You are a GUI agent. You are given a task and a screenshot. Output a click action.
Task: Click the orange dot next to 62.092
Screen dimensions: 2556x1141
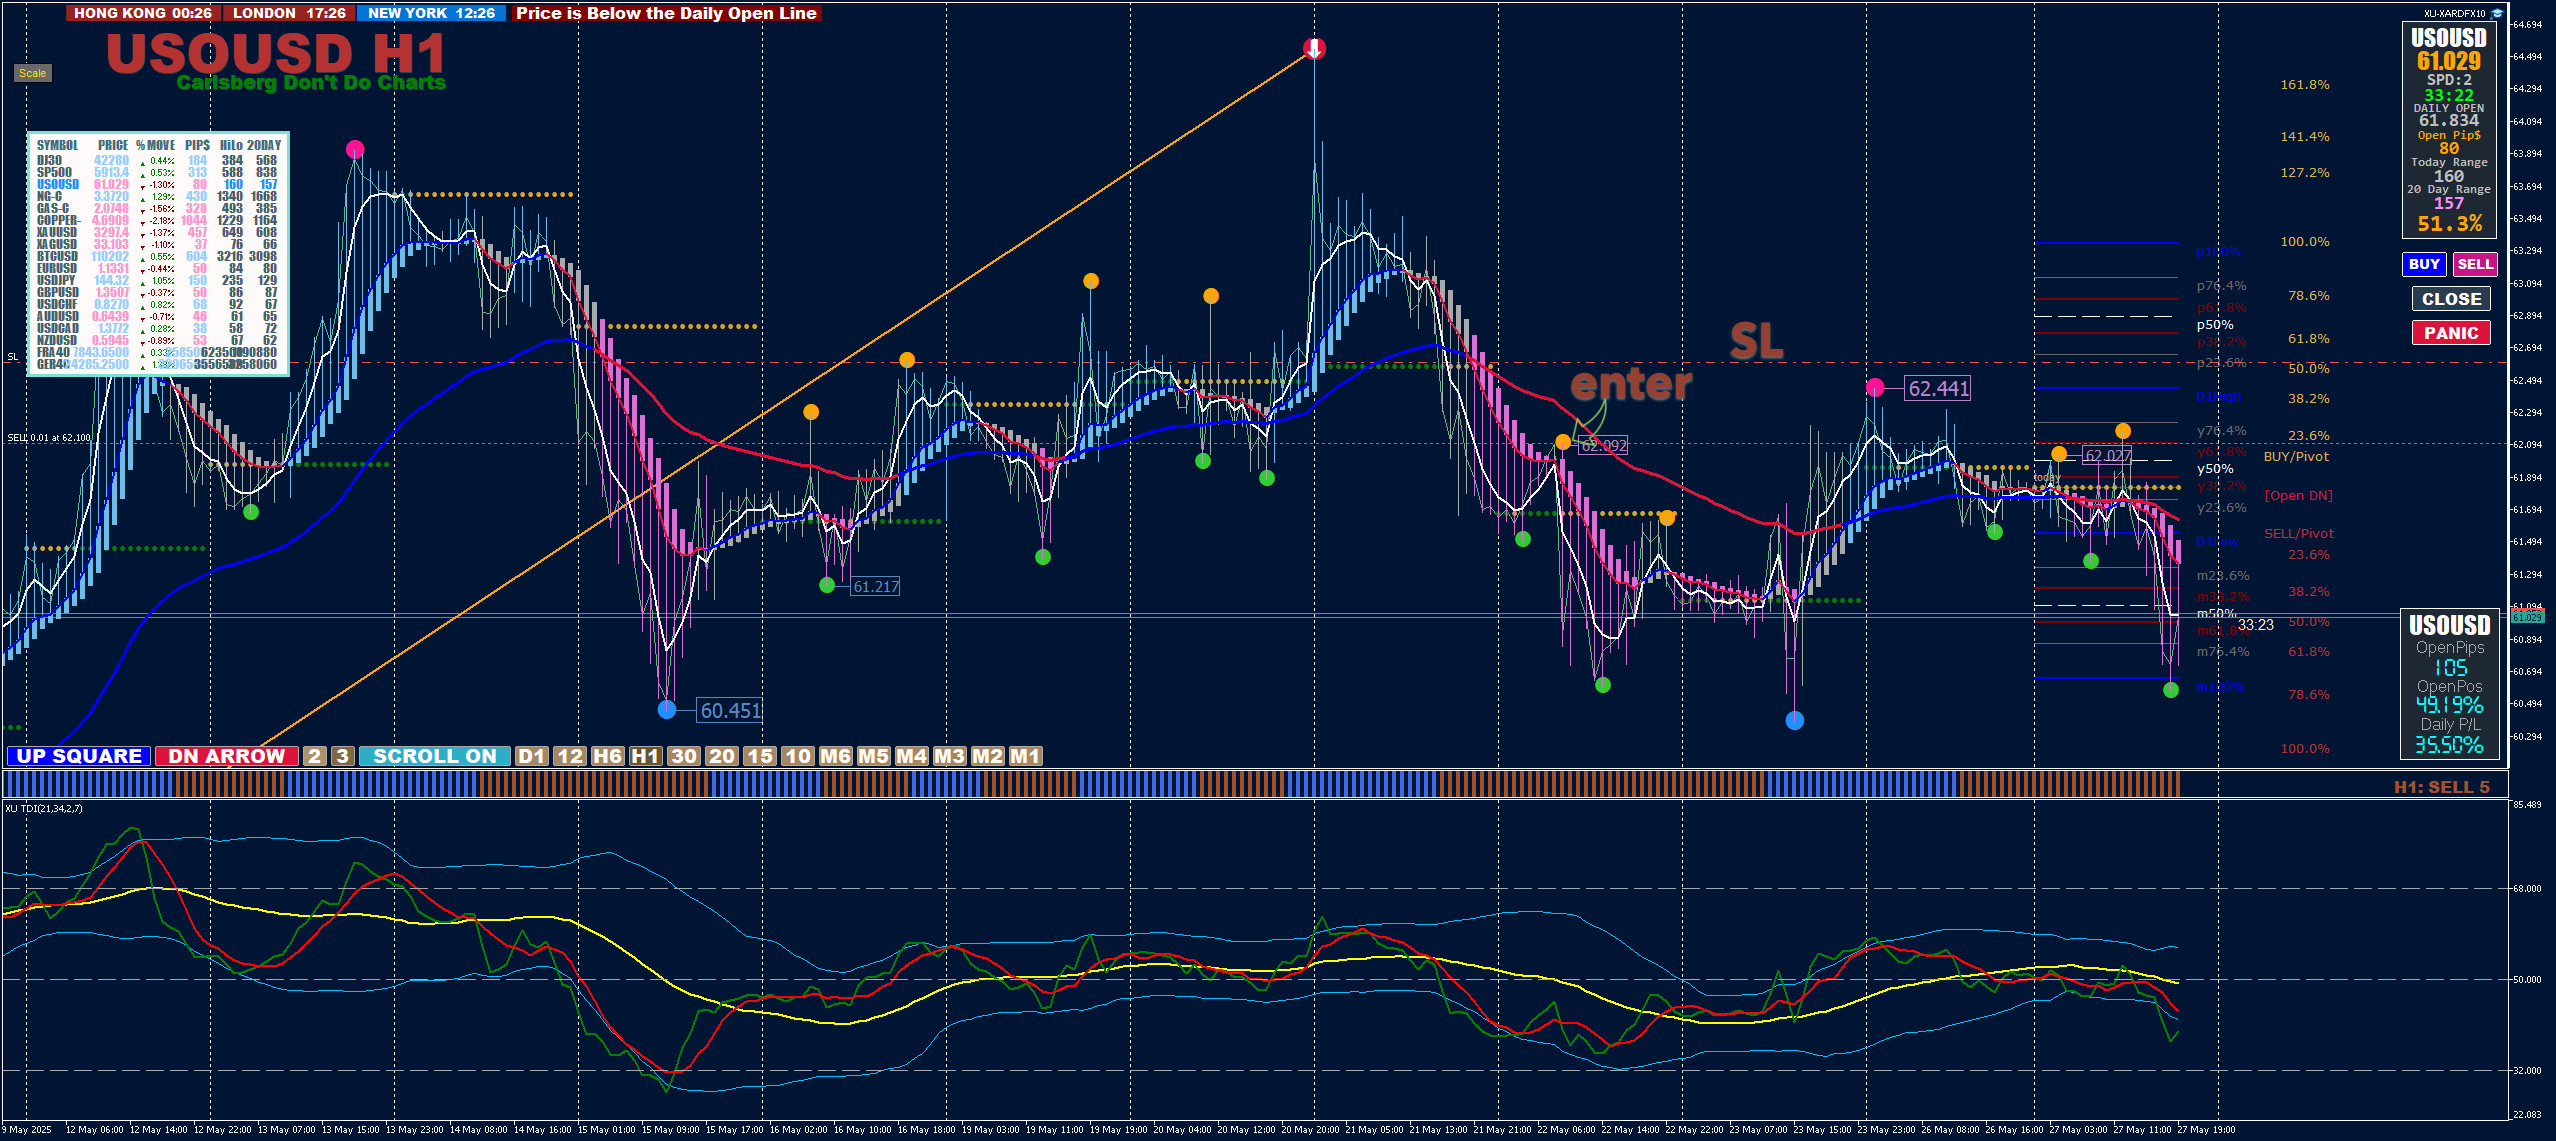(x=1563, y=442)
